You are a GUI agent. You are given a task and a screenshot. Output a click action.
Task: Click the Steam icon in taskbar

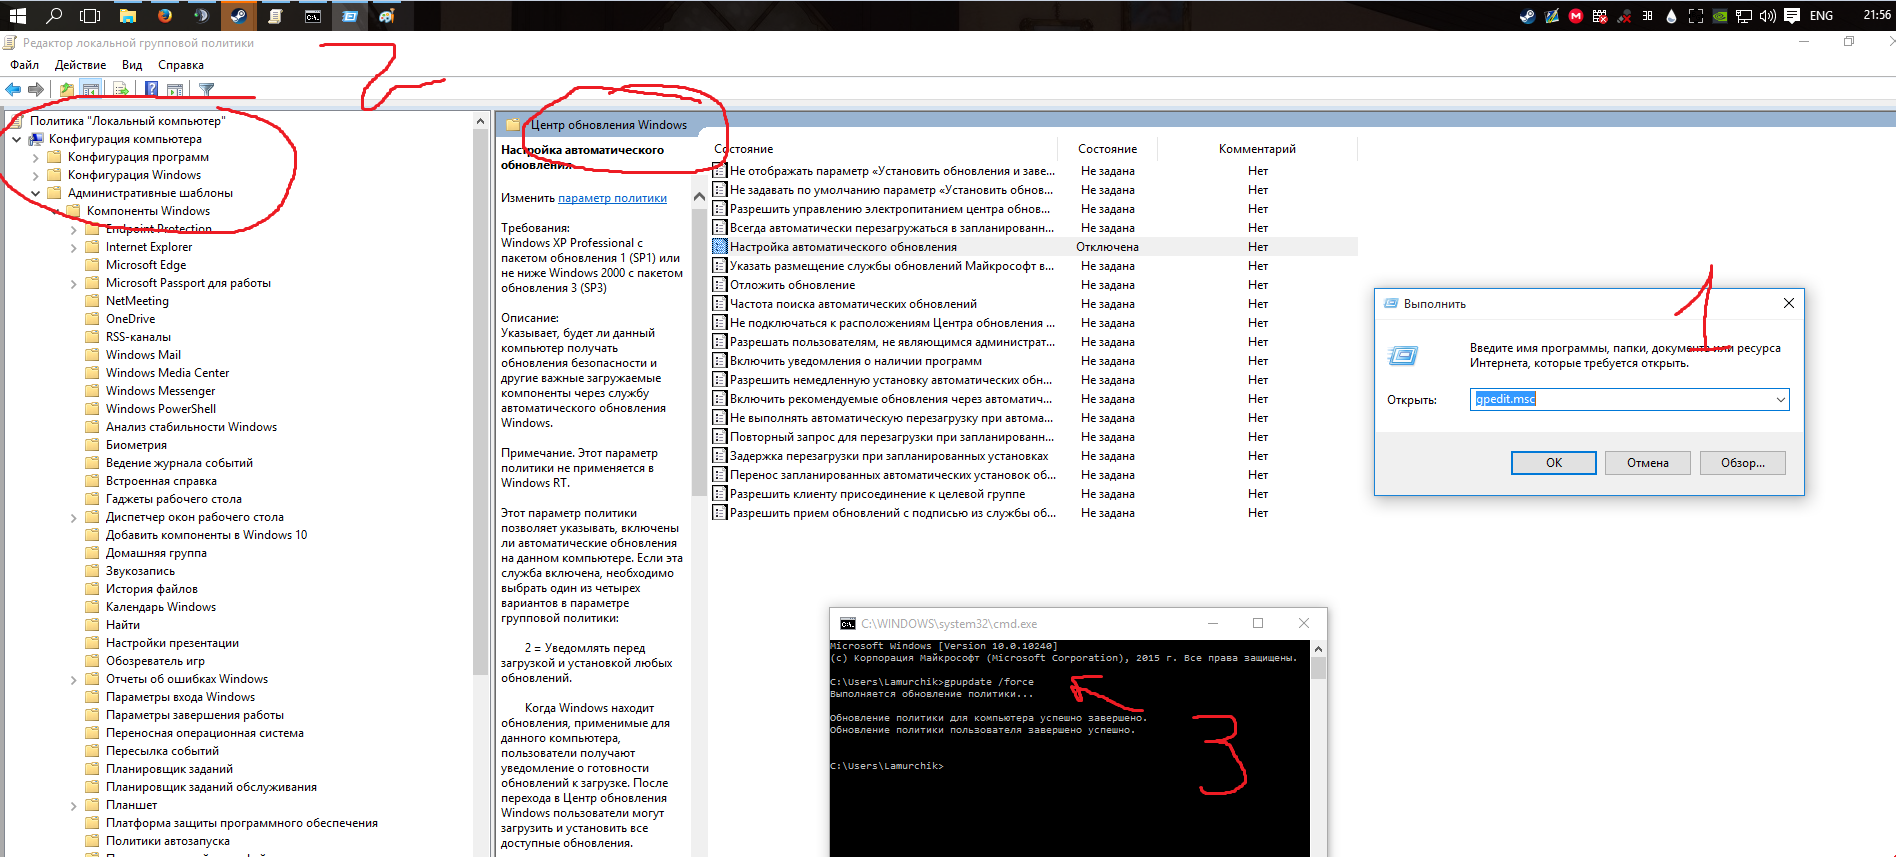[x=237, y=15]
